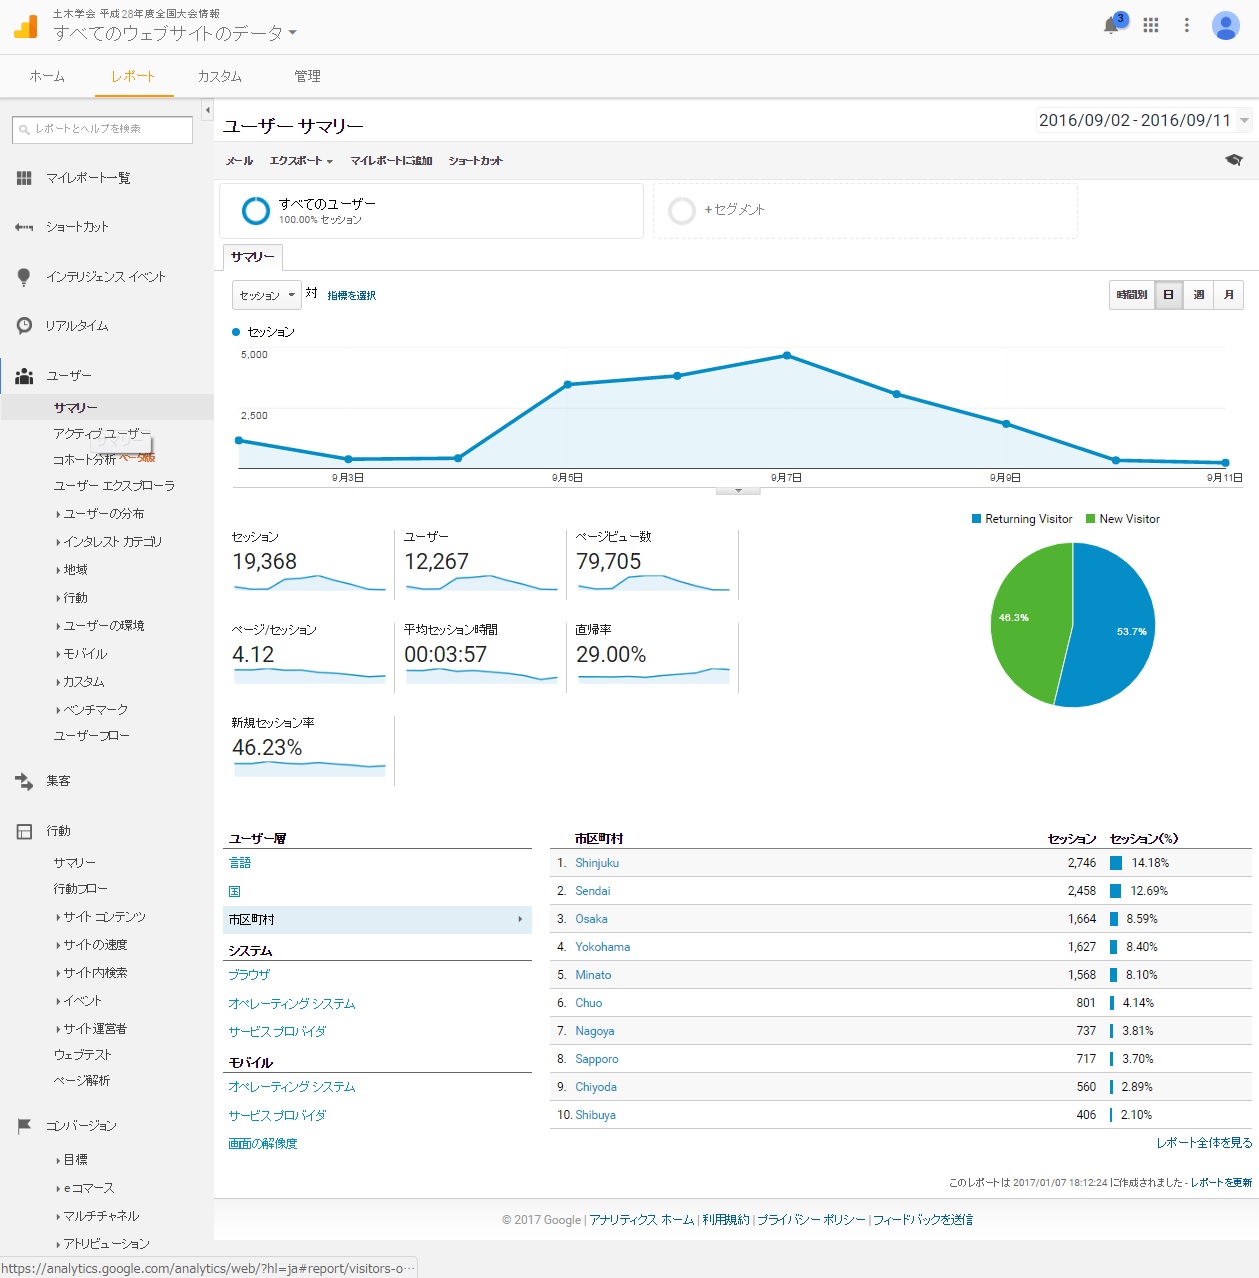Screen dimensions: 1259x1278
Task: Open the セッション metric dropdown
Action: coord(266,295)
